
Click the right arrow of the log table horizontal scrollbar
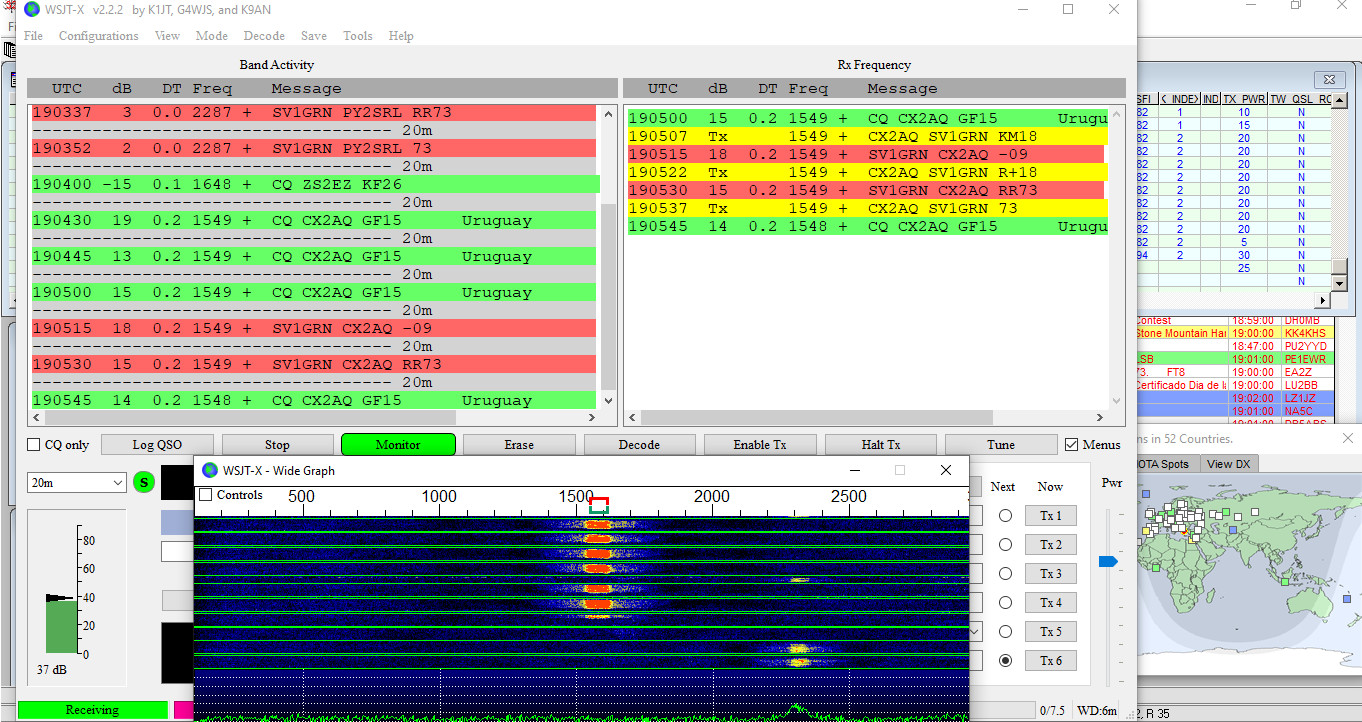(1324, 300)
